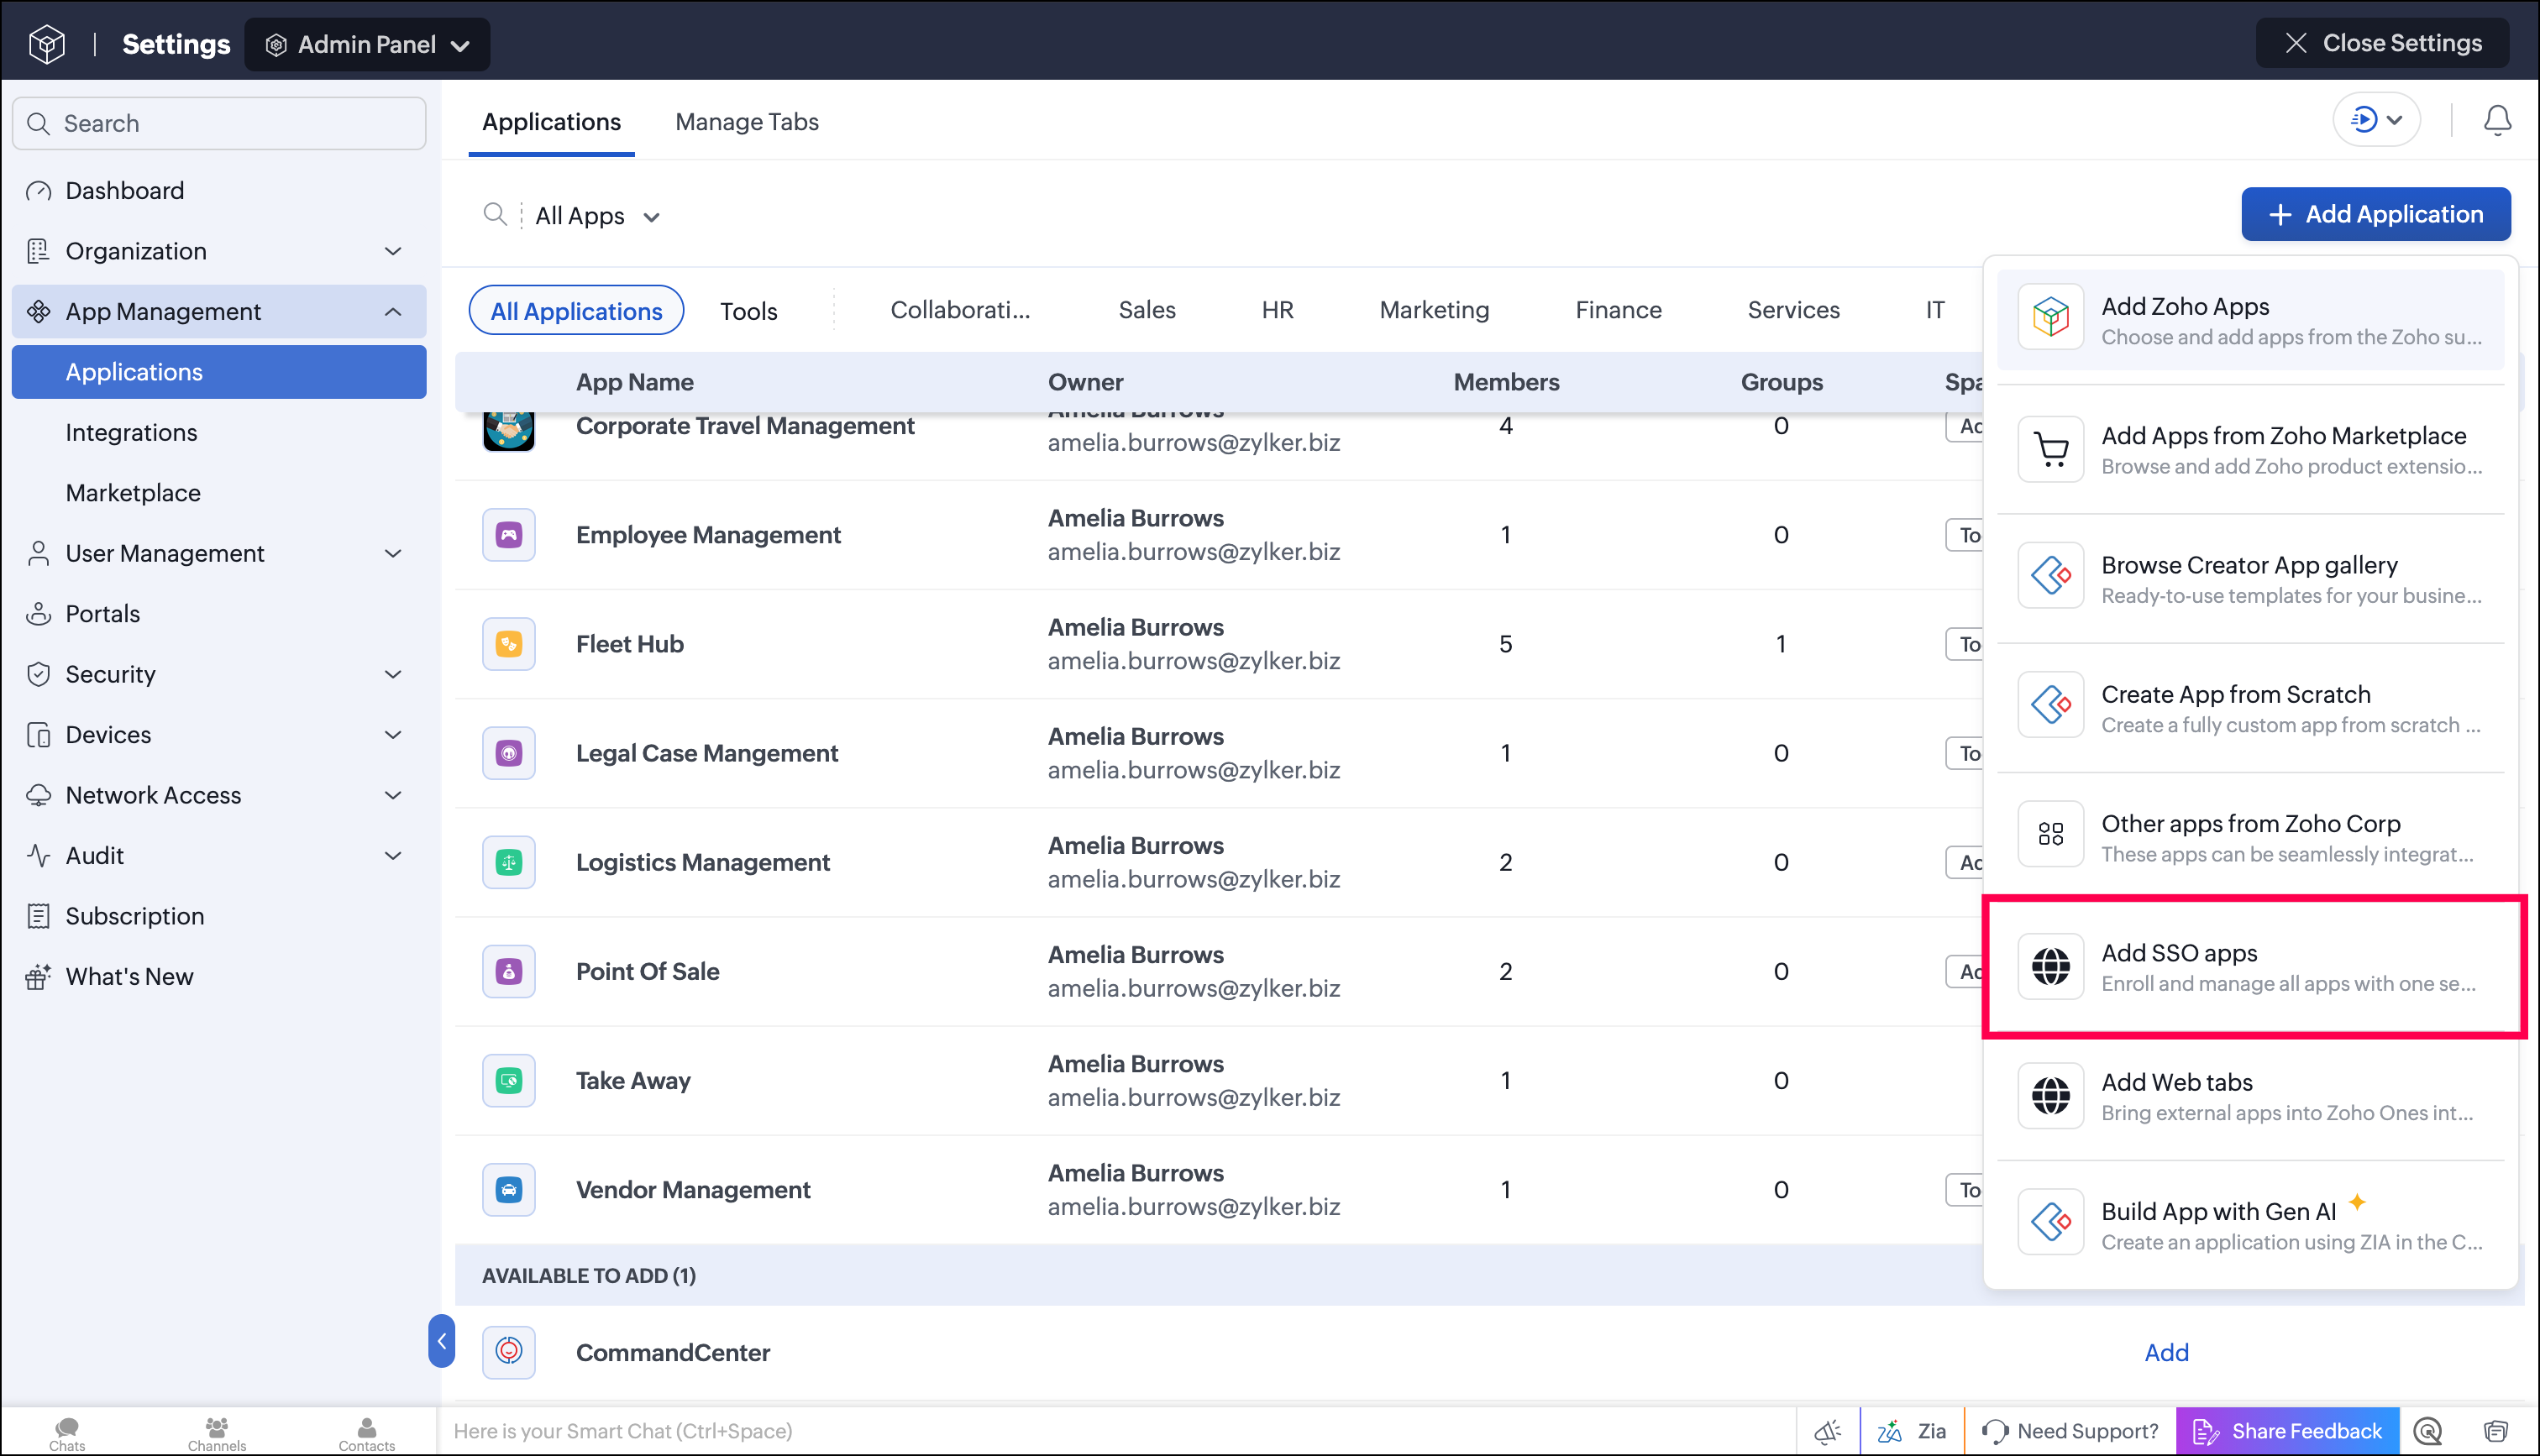Screen dimensions: 2540x1456
Task: Click the @ mentions icon in bottom bar
Action: 2428,1431
